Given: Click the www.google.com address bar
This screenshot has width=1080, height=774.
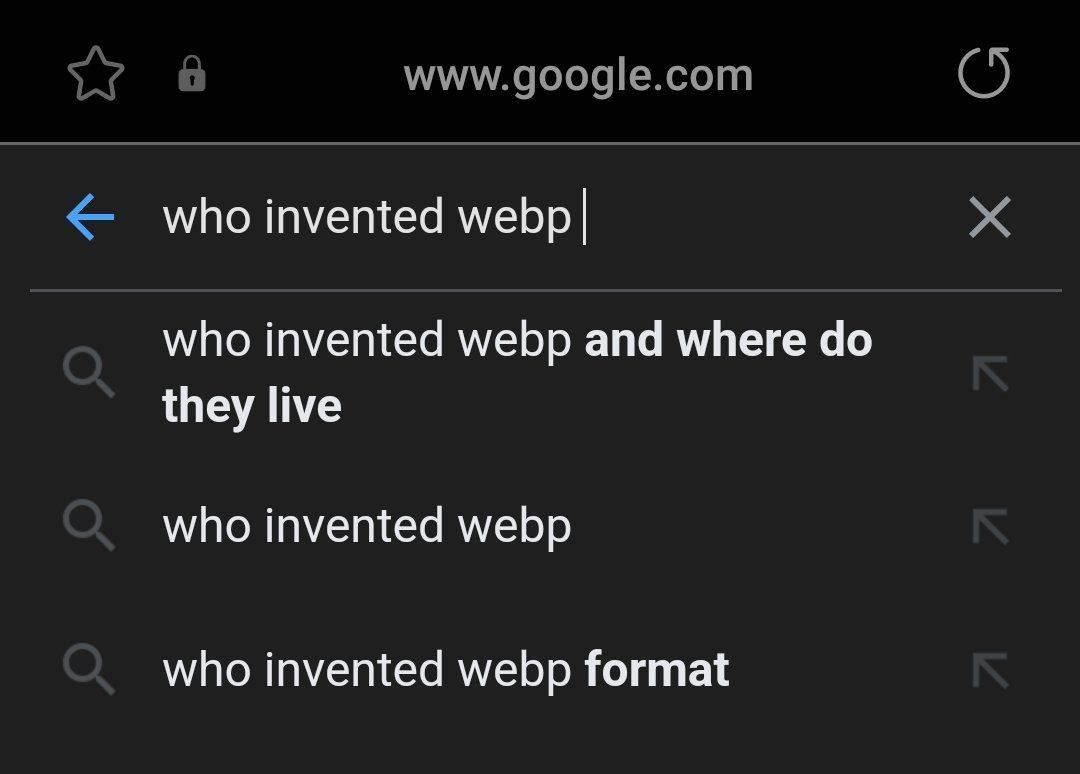Looking at the screenshot, I should point(578,76).
